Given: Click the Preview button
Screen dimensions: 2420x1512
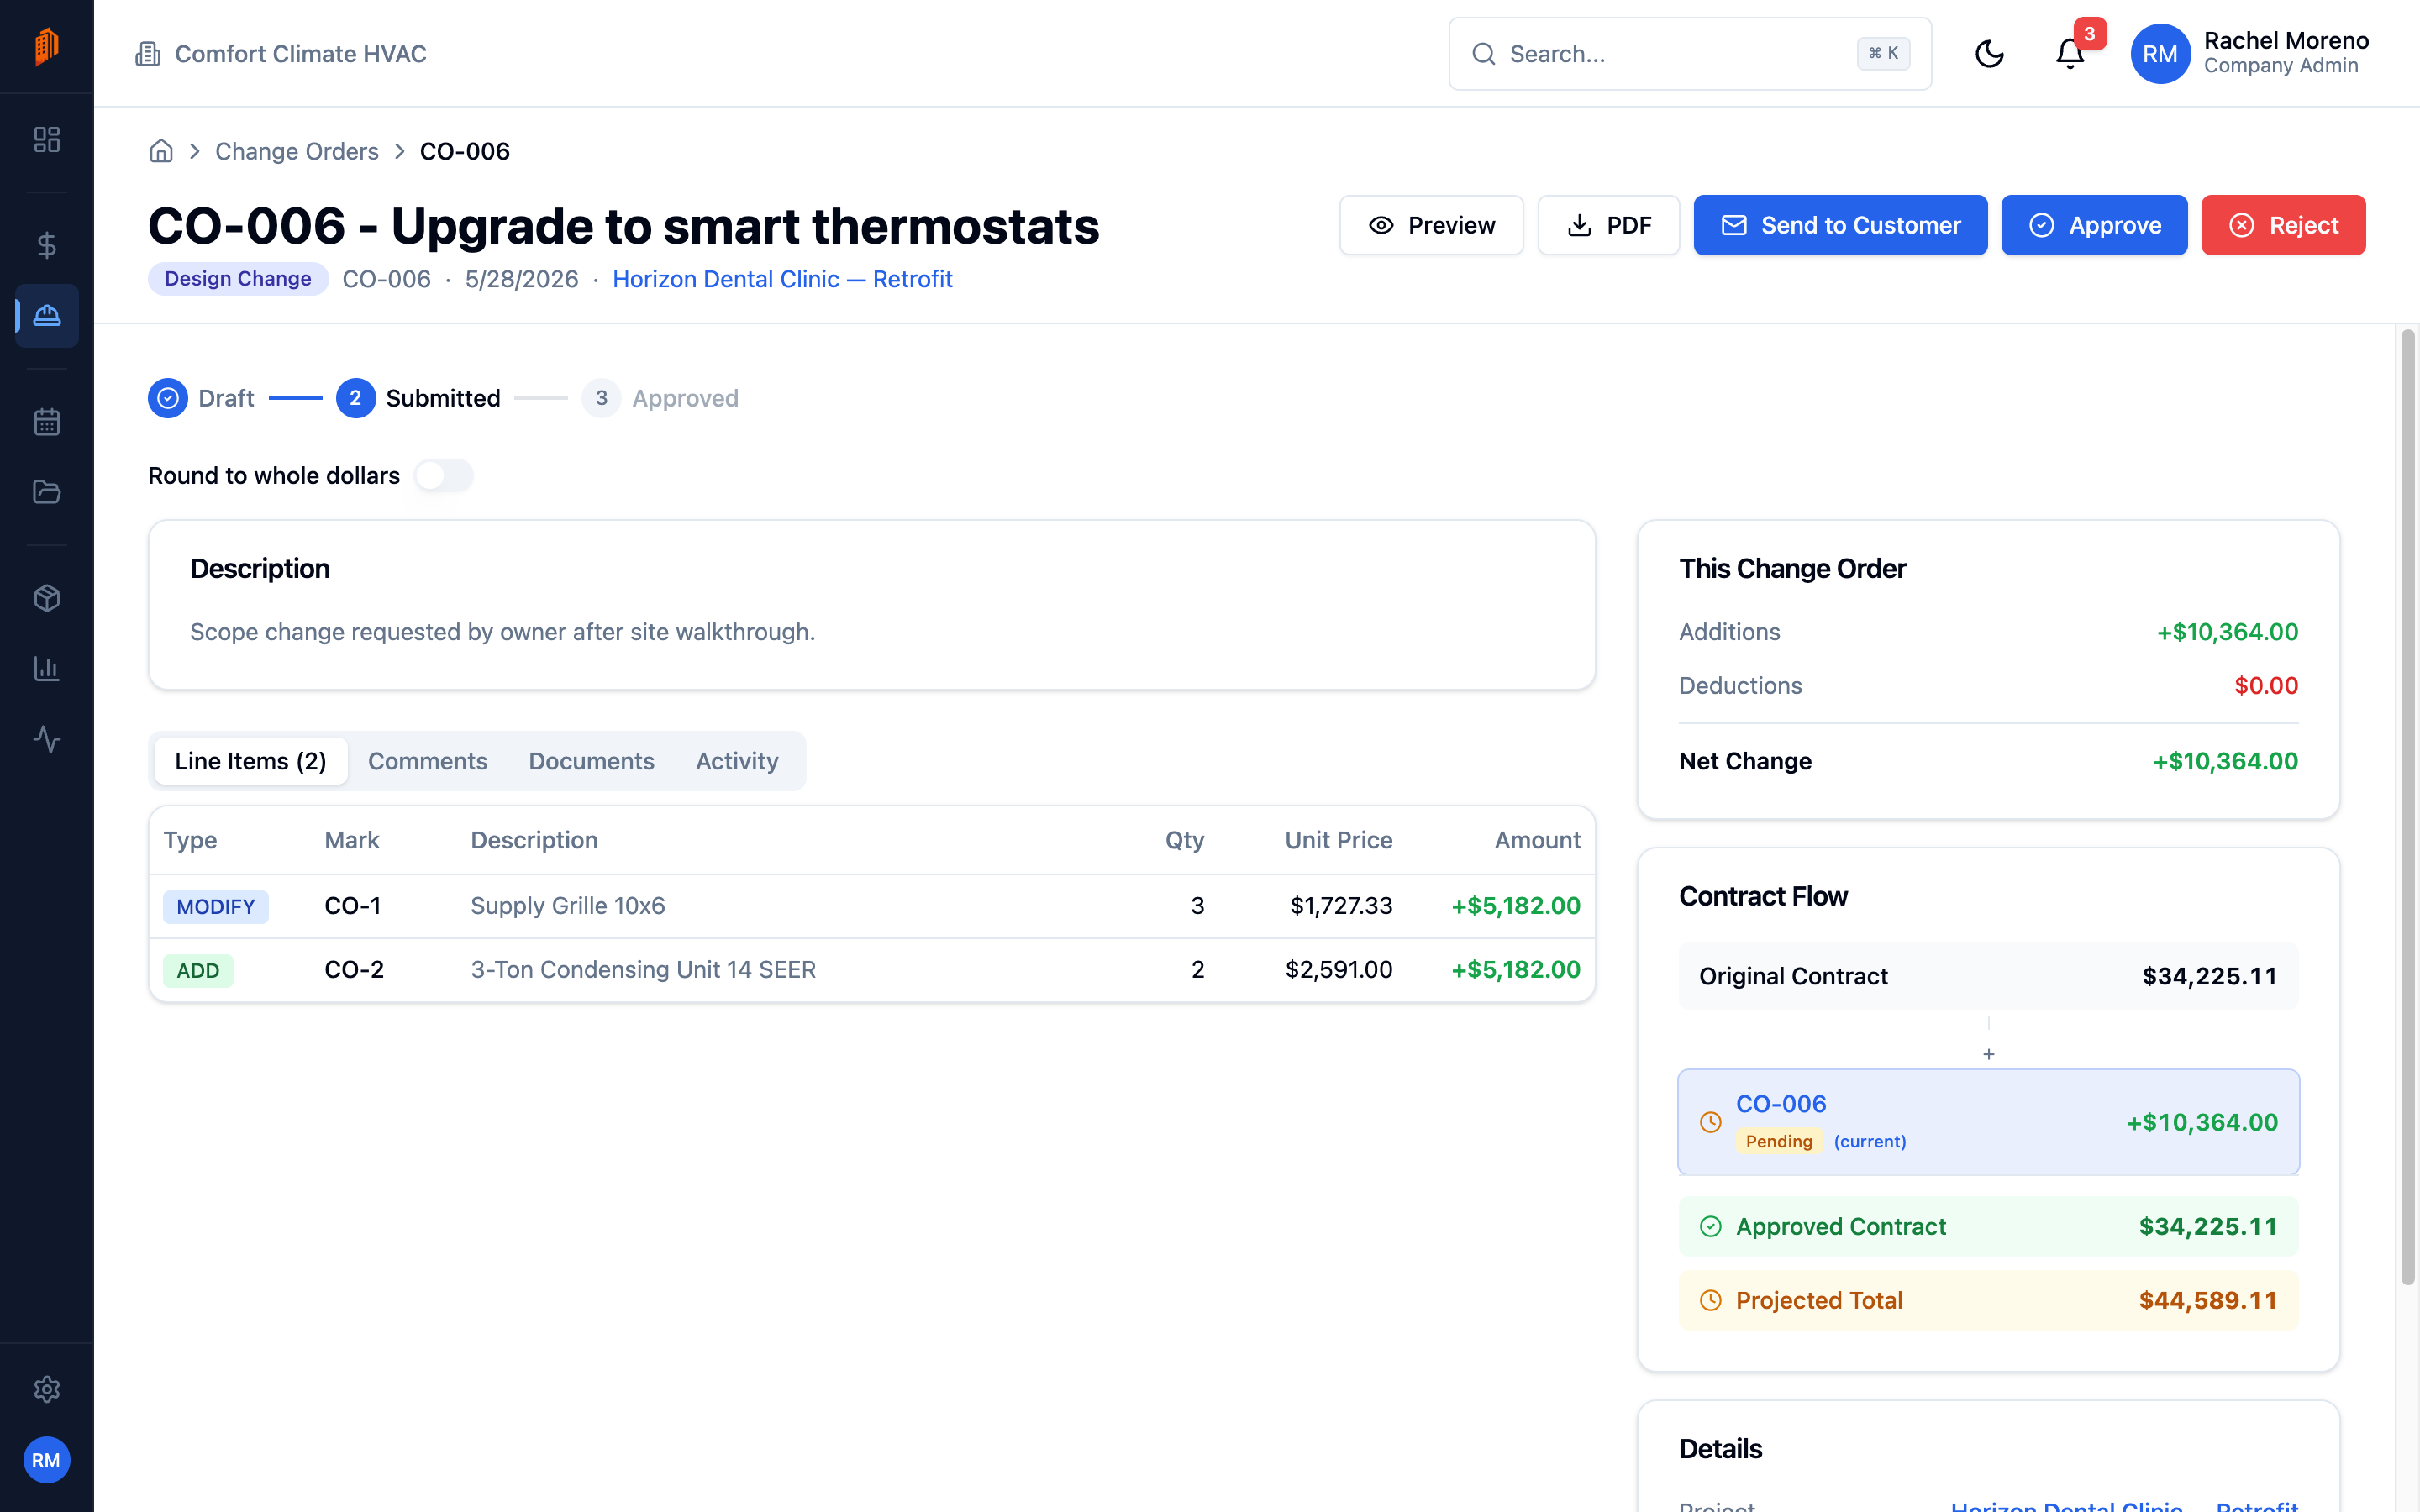Looking at the screenshot, I should pos(1431,225).
